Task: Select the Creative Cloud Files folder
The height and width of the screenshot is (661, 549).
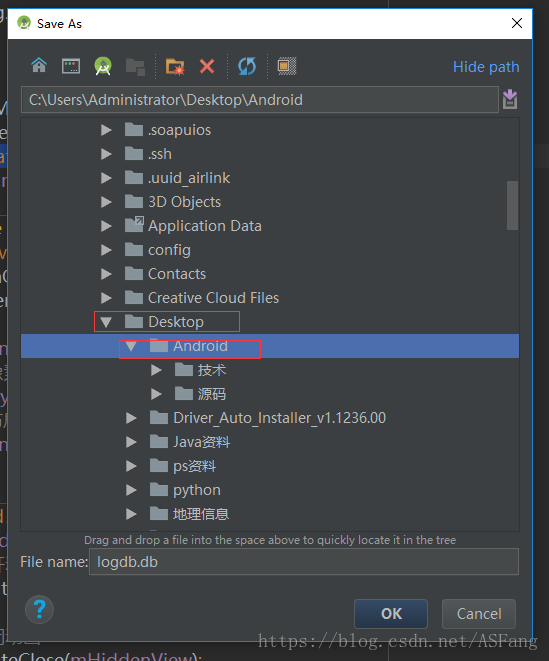Action: click(x=213, y=298)
